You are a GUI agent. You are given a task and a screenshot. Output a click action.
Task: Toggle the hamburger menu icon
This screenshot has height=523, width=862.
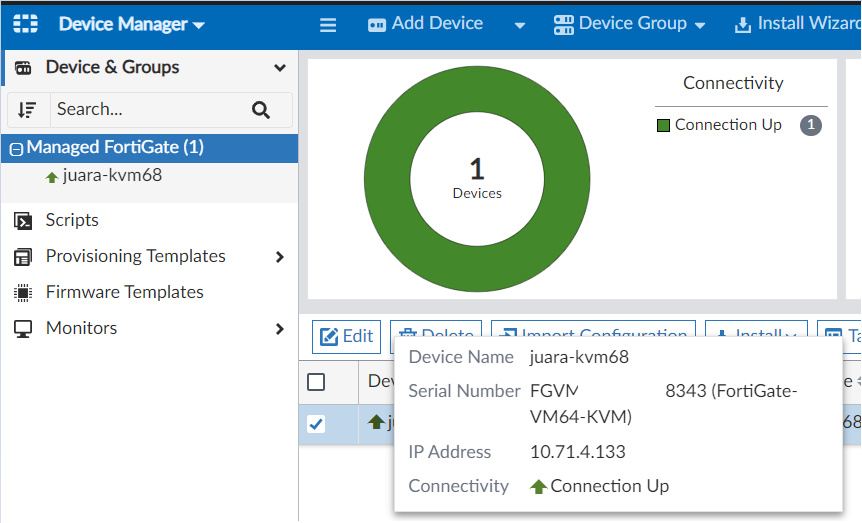tap(328, 25)
